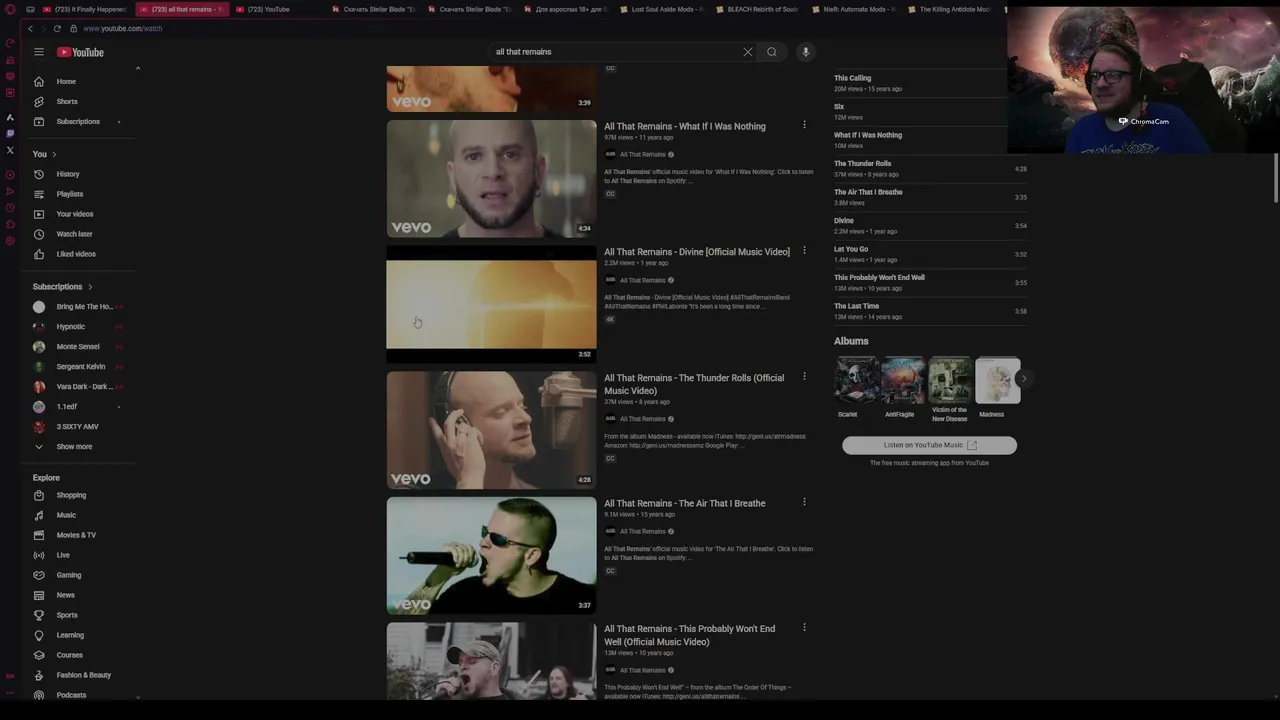
Task: Open the YouTube hamburger guide menu
Action: (x=39, y=52)
